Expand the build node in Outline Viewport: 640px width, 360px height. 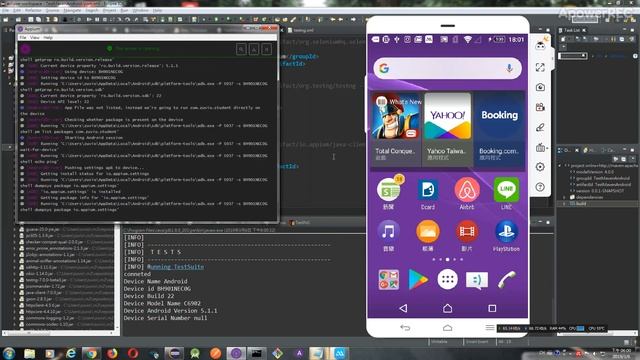tap(565, 203)
